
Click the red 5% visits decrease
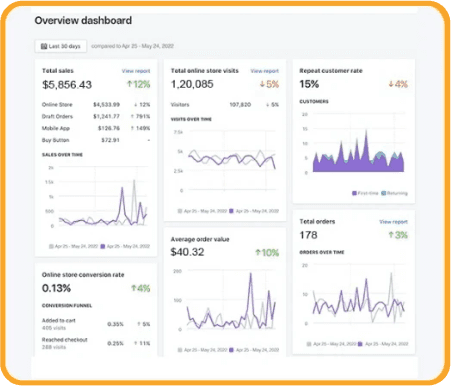(269, 84)
